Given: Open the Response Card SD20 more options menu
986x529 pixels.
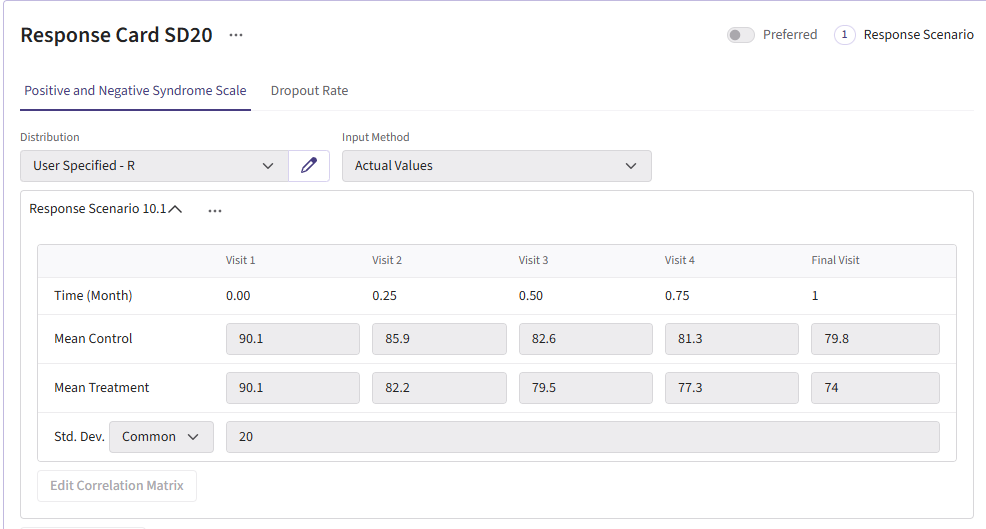Looking at the screenshot, I should click(x=235, y=35).
